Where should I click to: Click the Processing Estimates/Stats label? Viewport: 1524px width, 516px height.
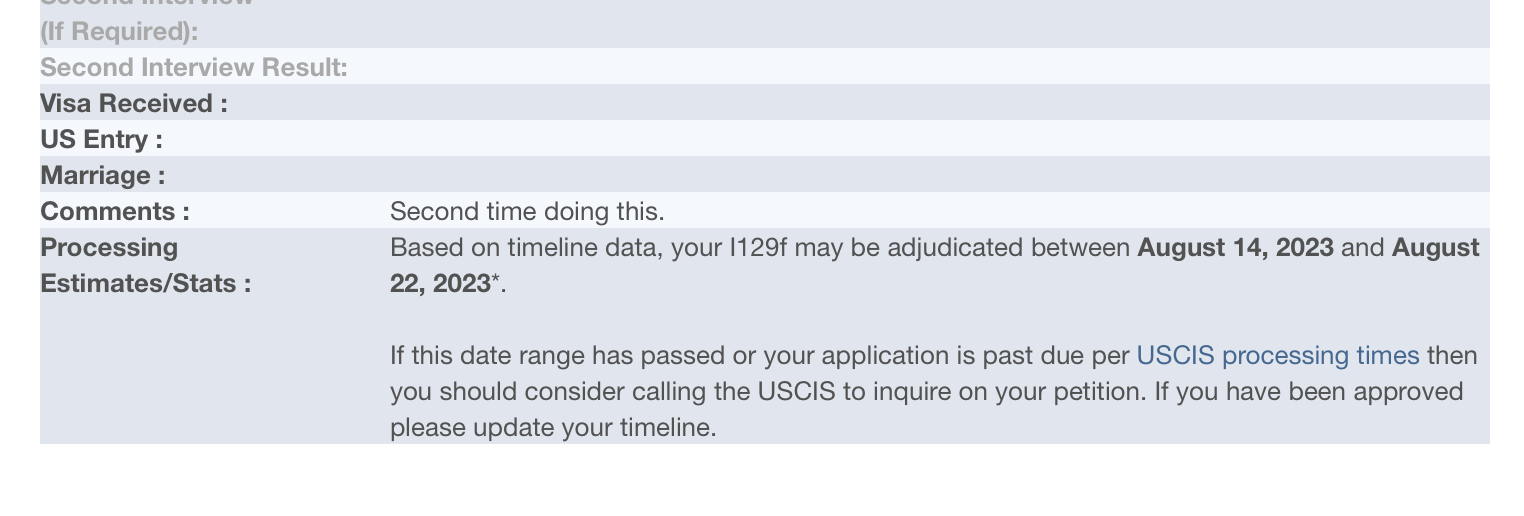pos(144,265)
